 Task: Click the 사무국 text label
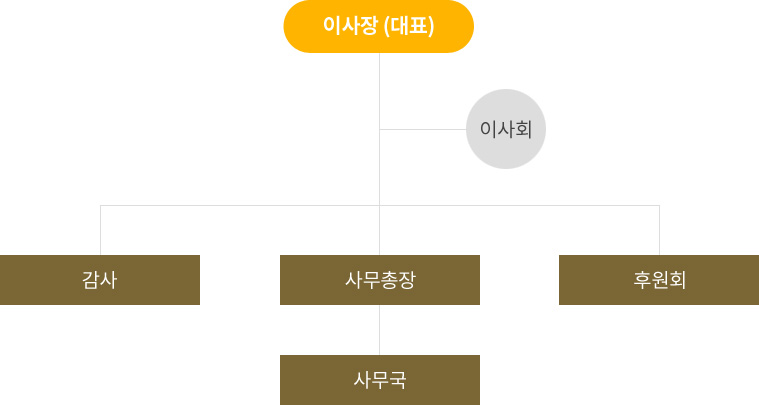[380, 380]
